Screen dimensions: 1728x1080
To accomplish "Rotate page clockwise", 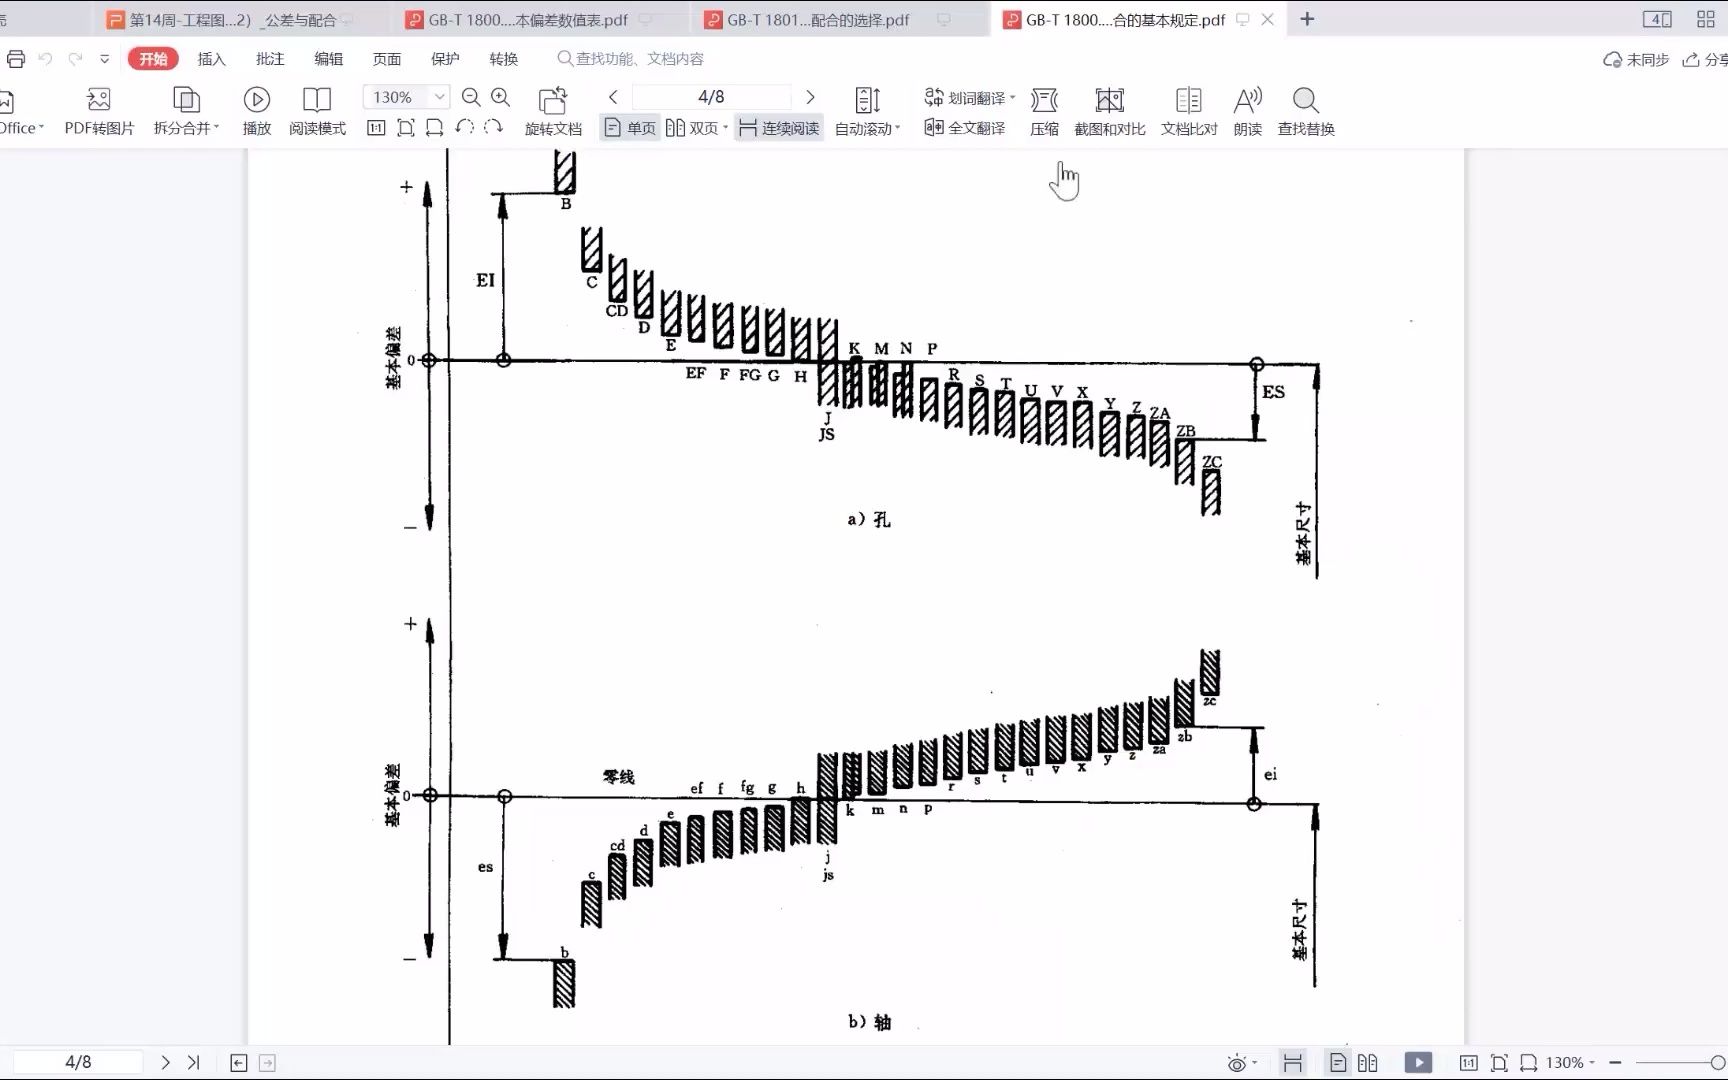I will [x=493, y=127].
